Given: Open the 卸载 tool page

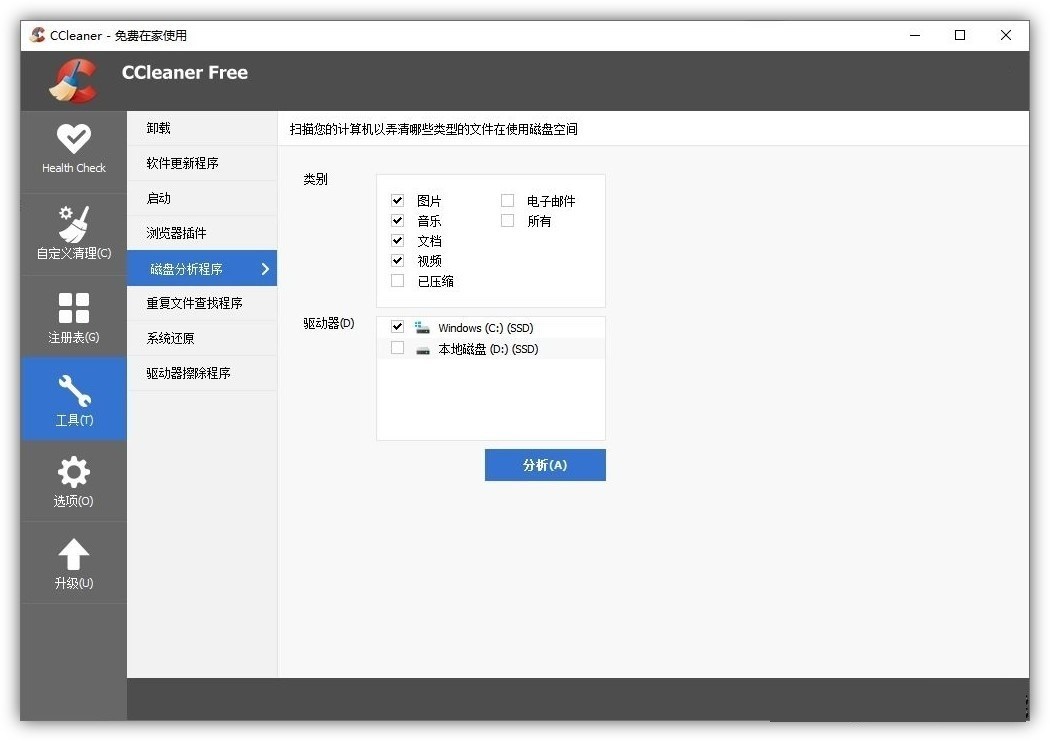Looking at the screenshot, I should click(200, 128).
